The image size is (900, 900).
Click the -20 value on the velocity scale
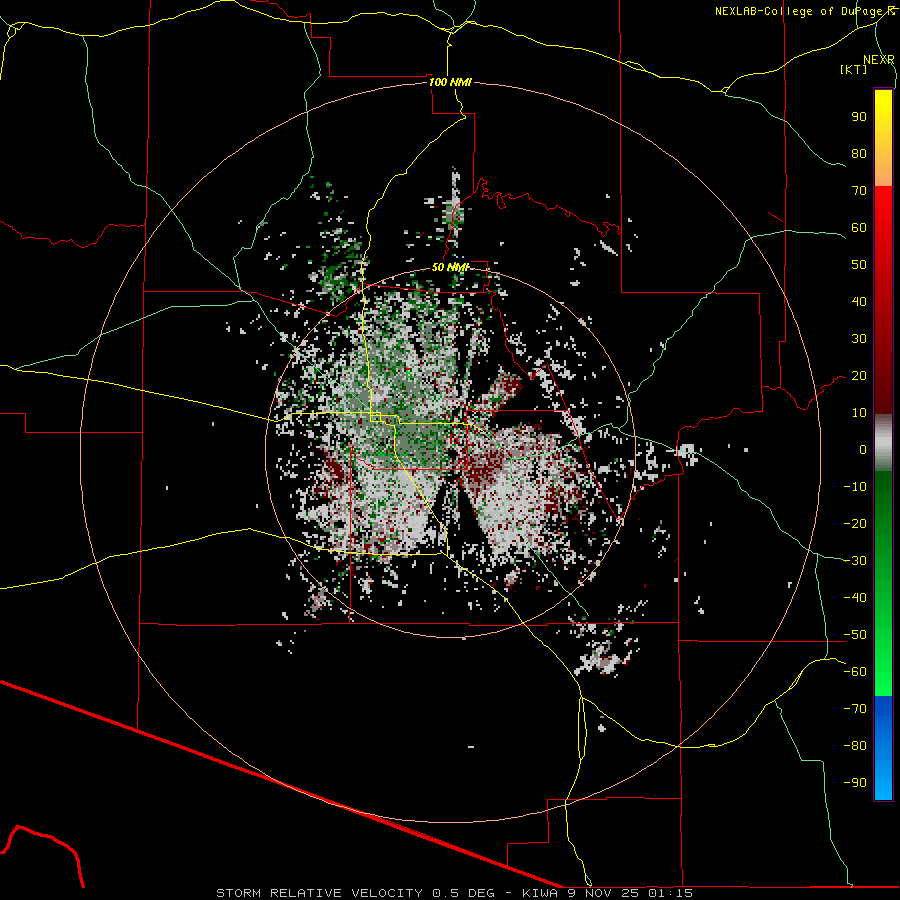855,523
